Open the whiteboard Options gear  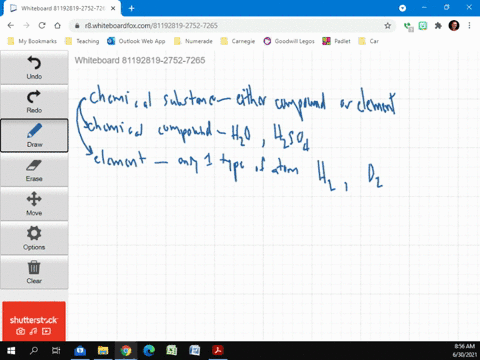34,238
